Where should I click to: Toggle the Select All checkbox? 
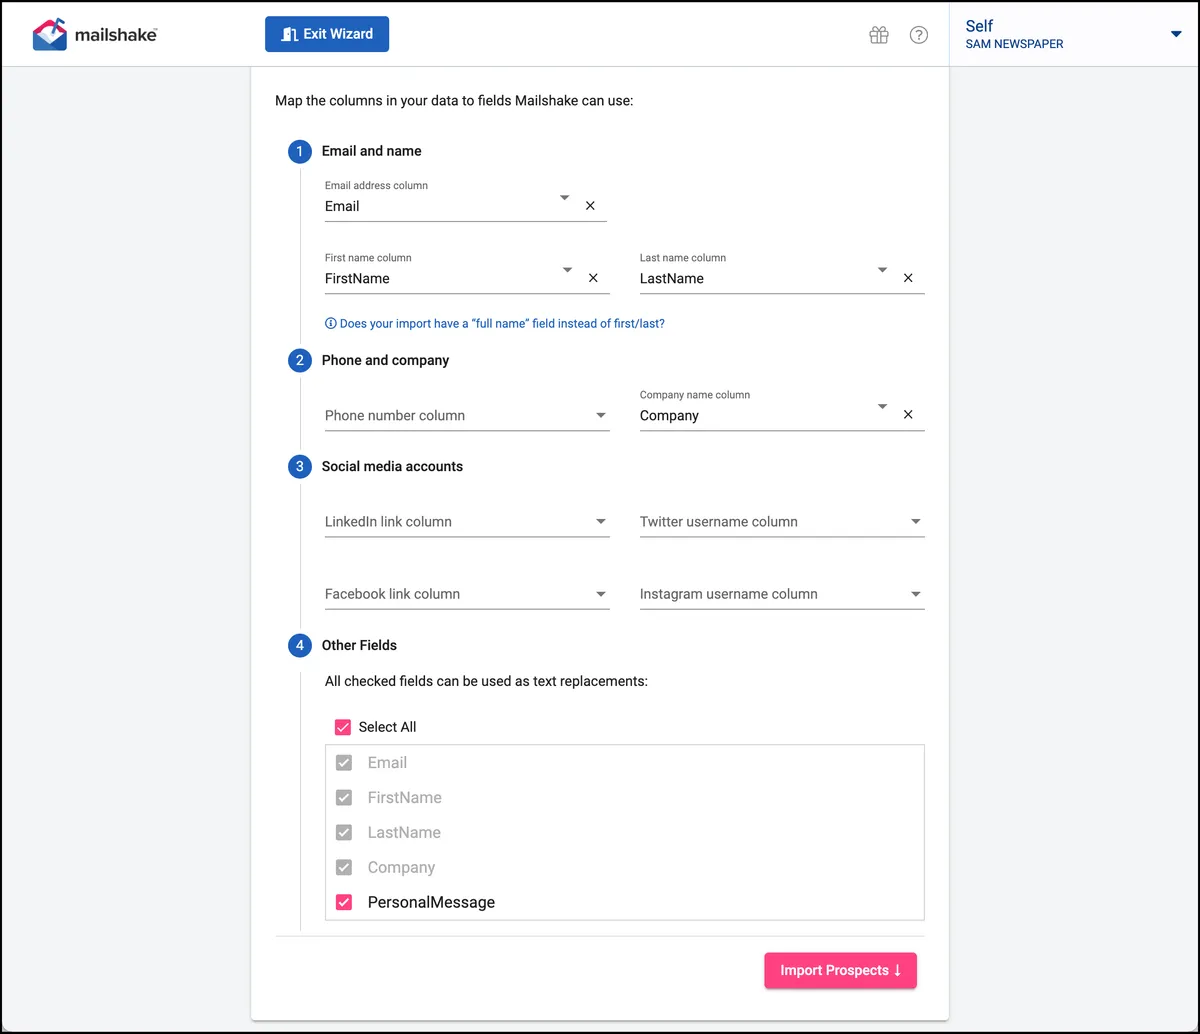343,727
